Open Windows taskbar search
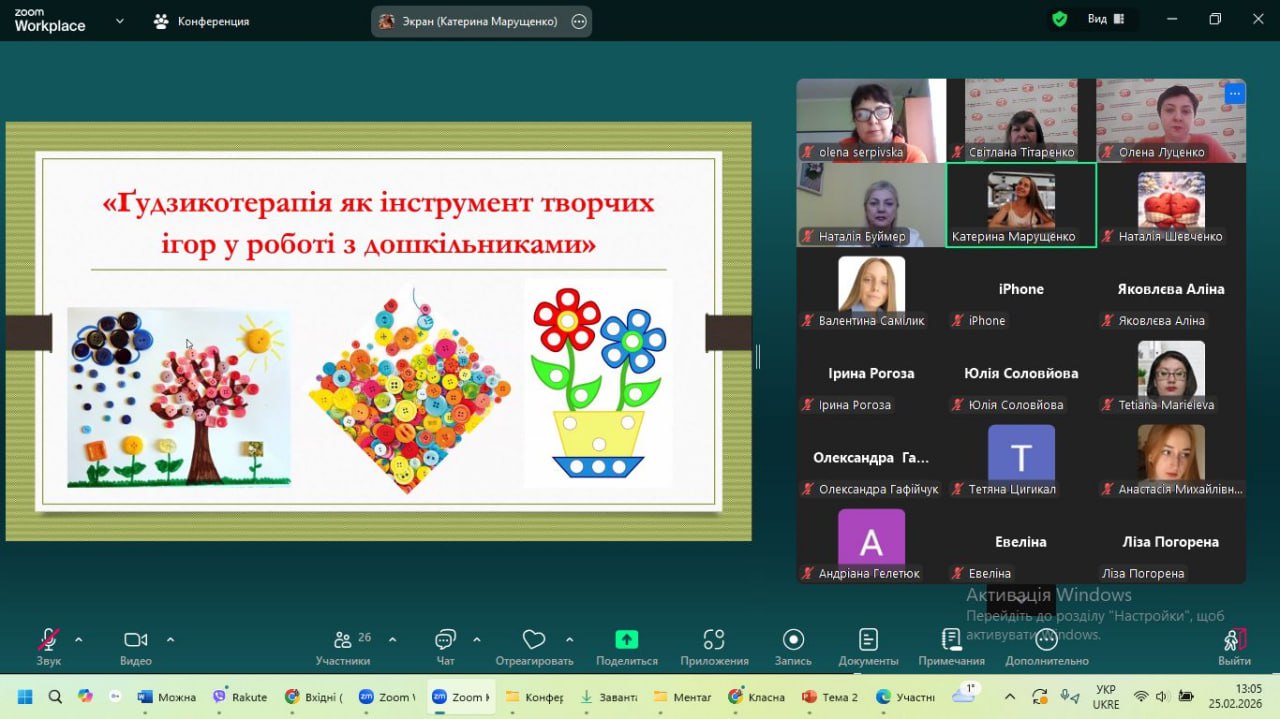This screenshot has height=719, width=1280. tap(55, 697)
